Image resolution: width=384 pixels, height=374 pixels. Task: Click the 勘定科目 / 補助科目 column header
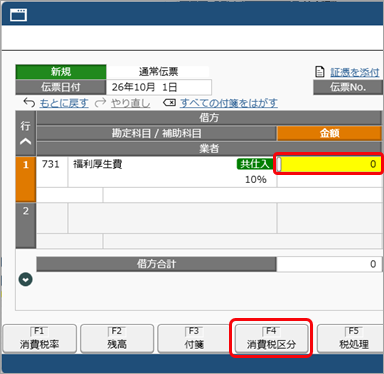156,133
